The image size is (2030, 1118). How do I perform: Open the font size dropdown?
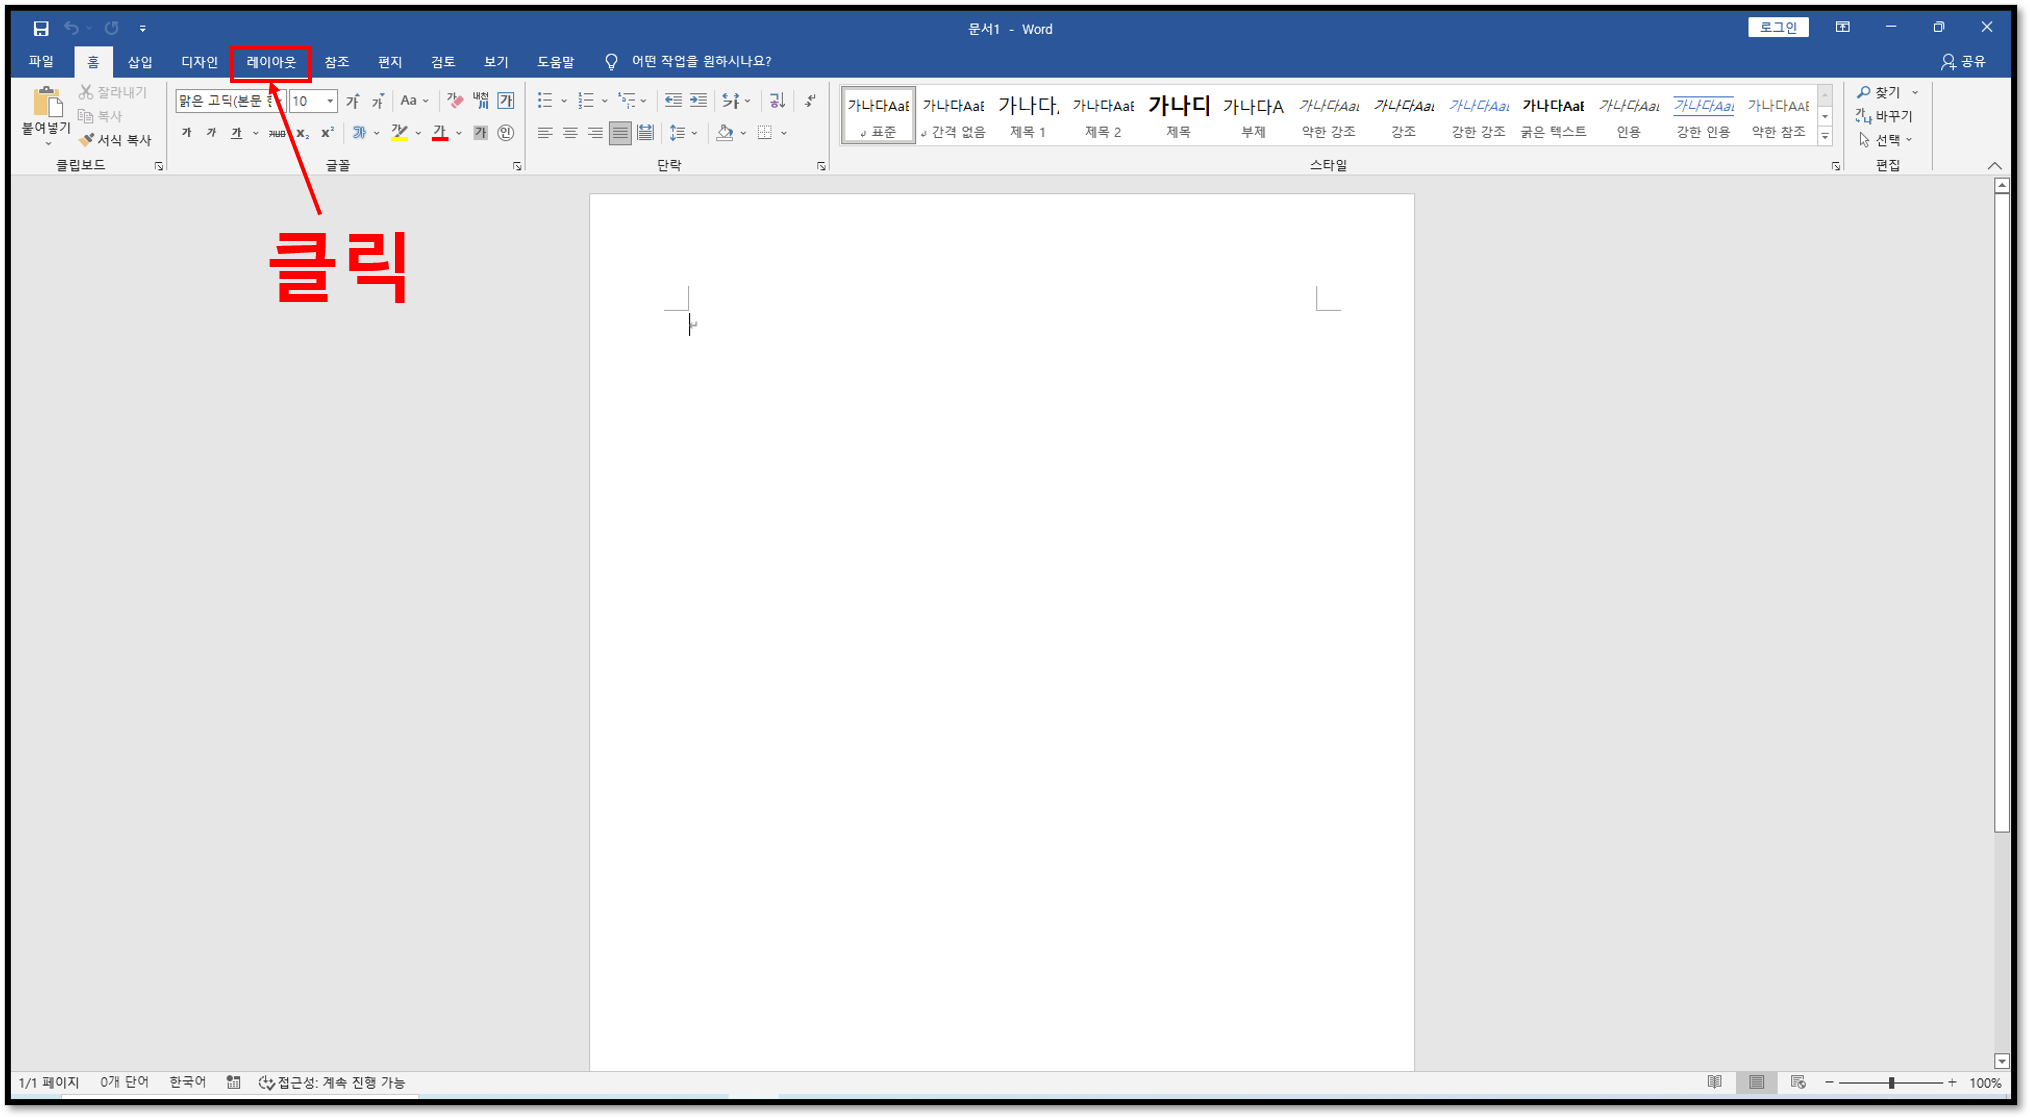(330, 101)
